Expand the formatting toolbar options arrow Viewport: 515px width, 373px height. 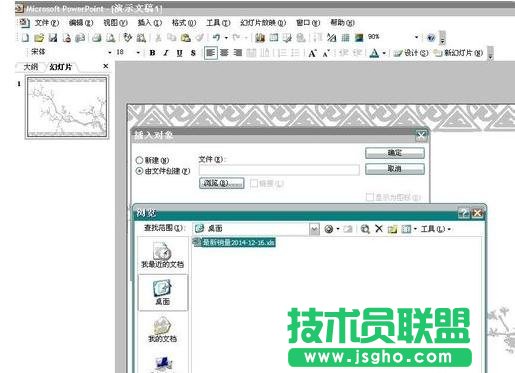pyautogui.click(x=490, y=53)
